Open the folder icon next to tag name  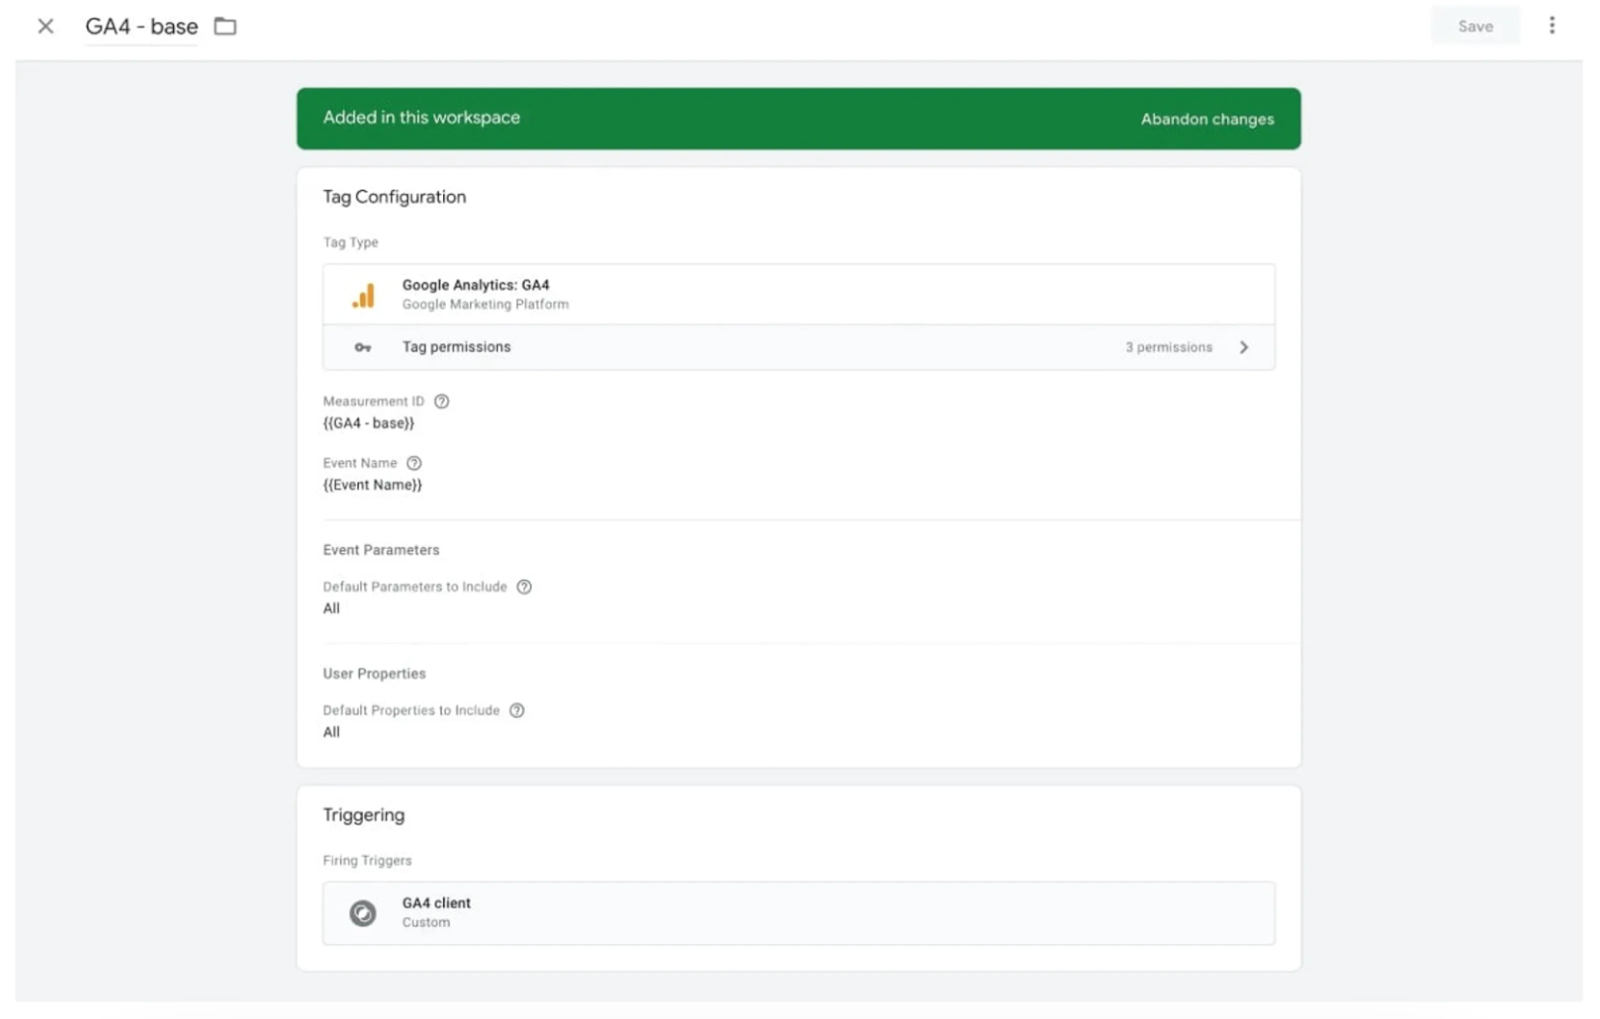pos(224,26)
